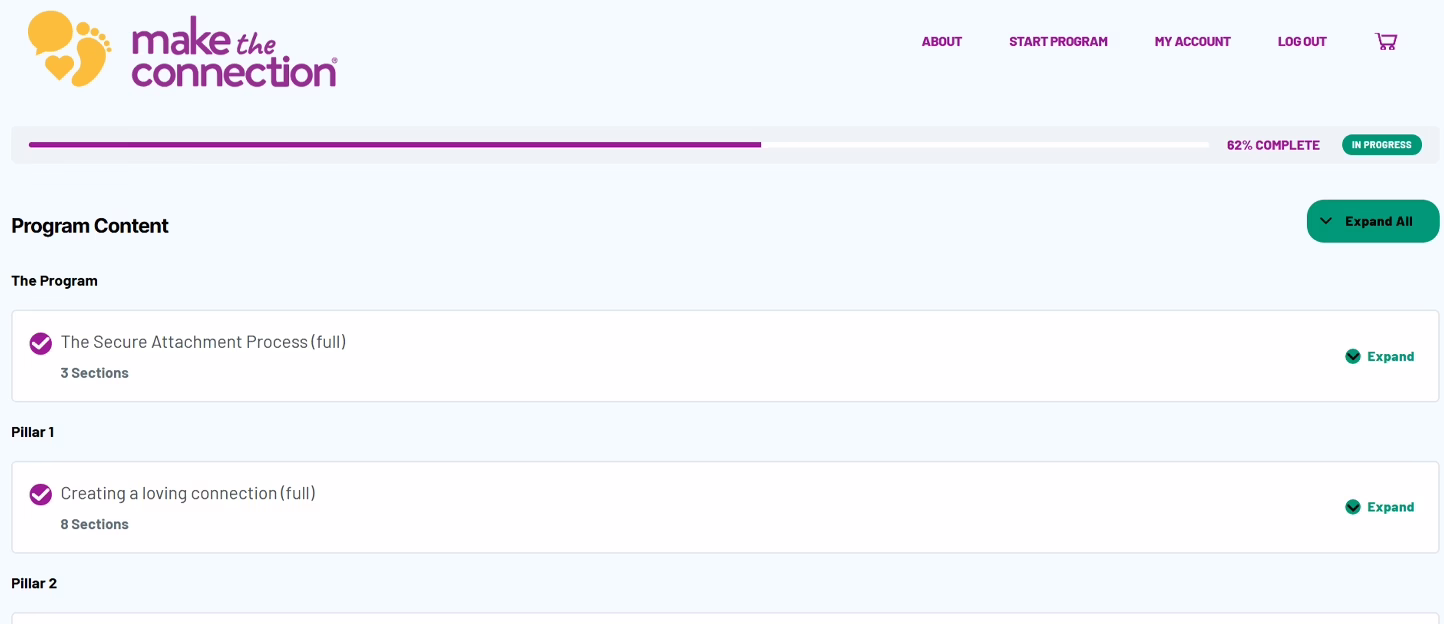Click the shopping cart icon

click(x=1386, y=41)
